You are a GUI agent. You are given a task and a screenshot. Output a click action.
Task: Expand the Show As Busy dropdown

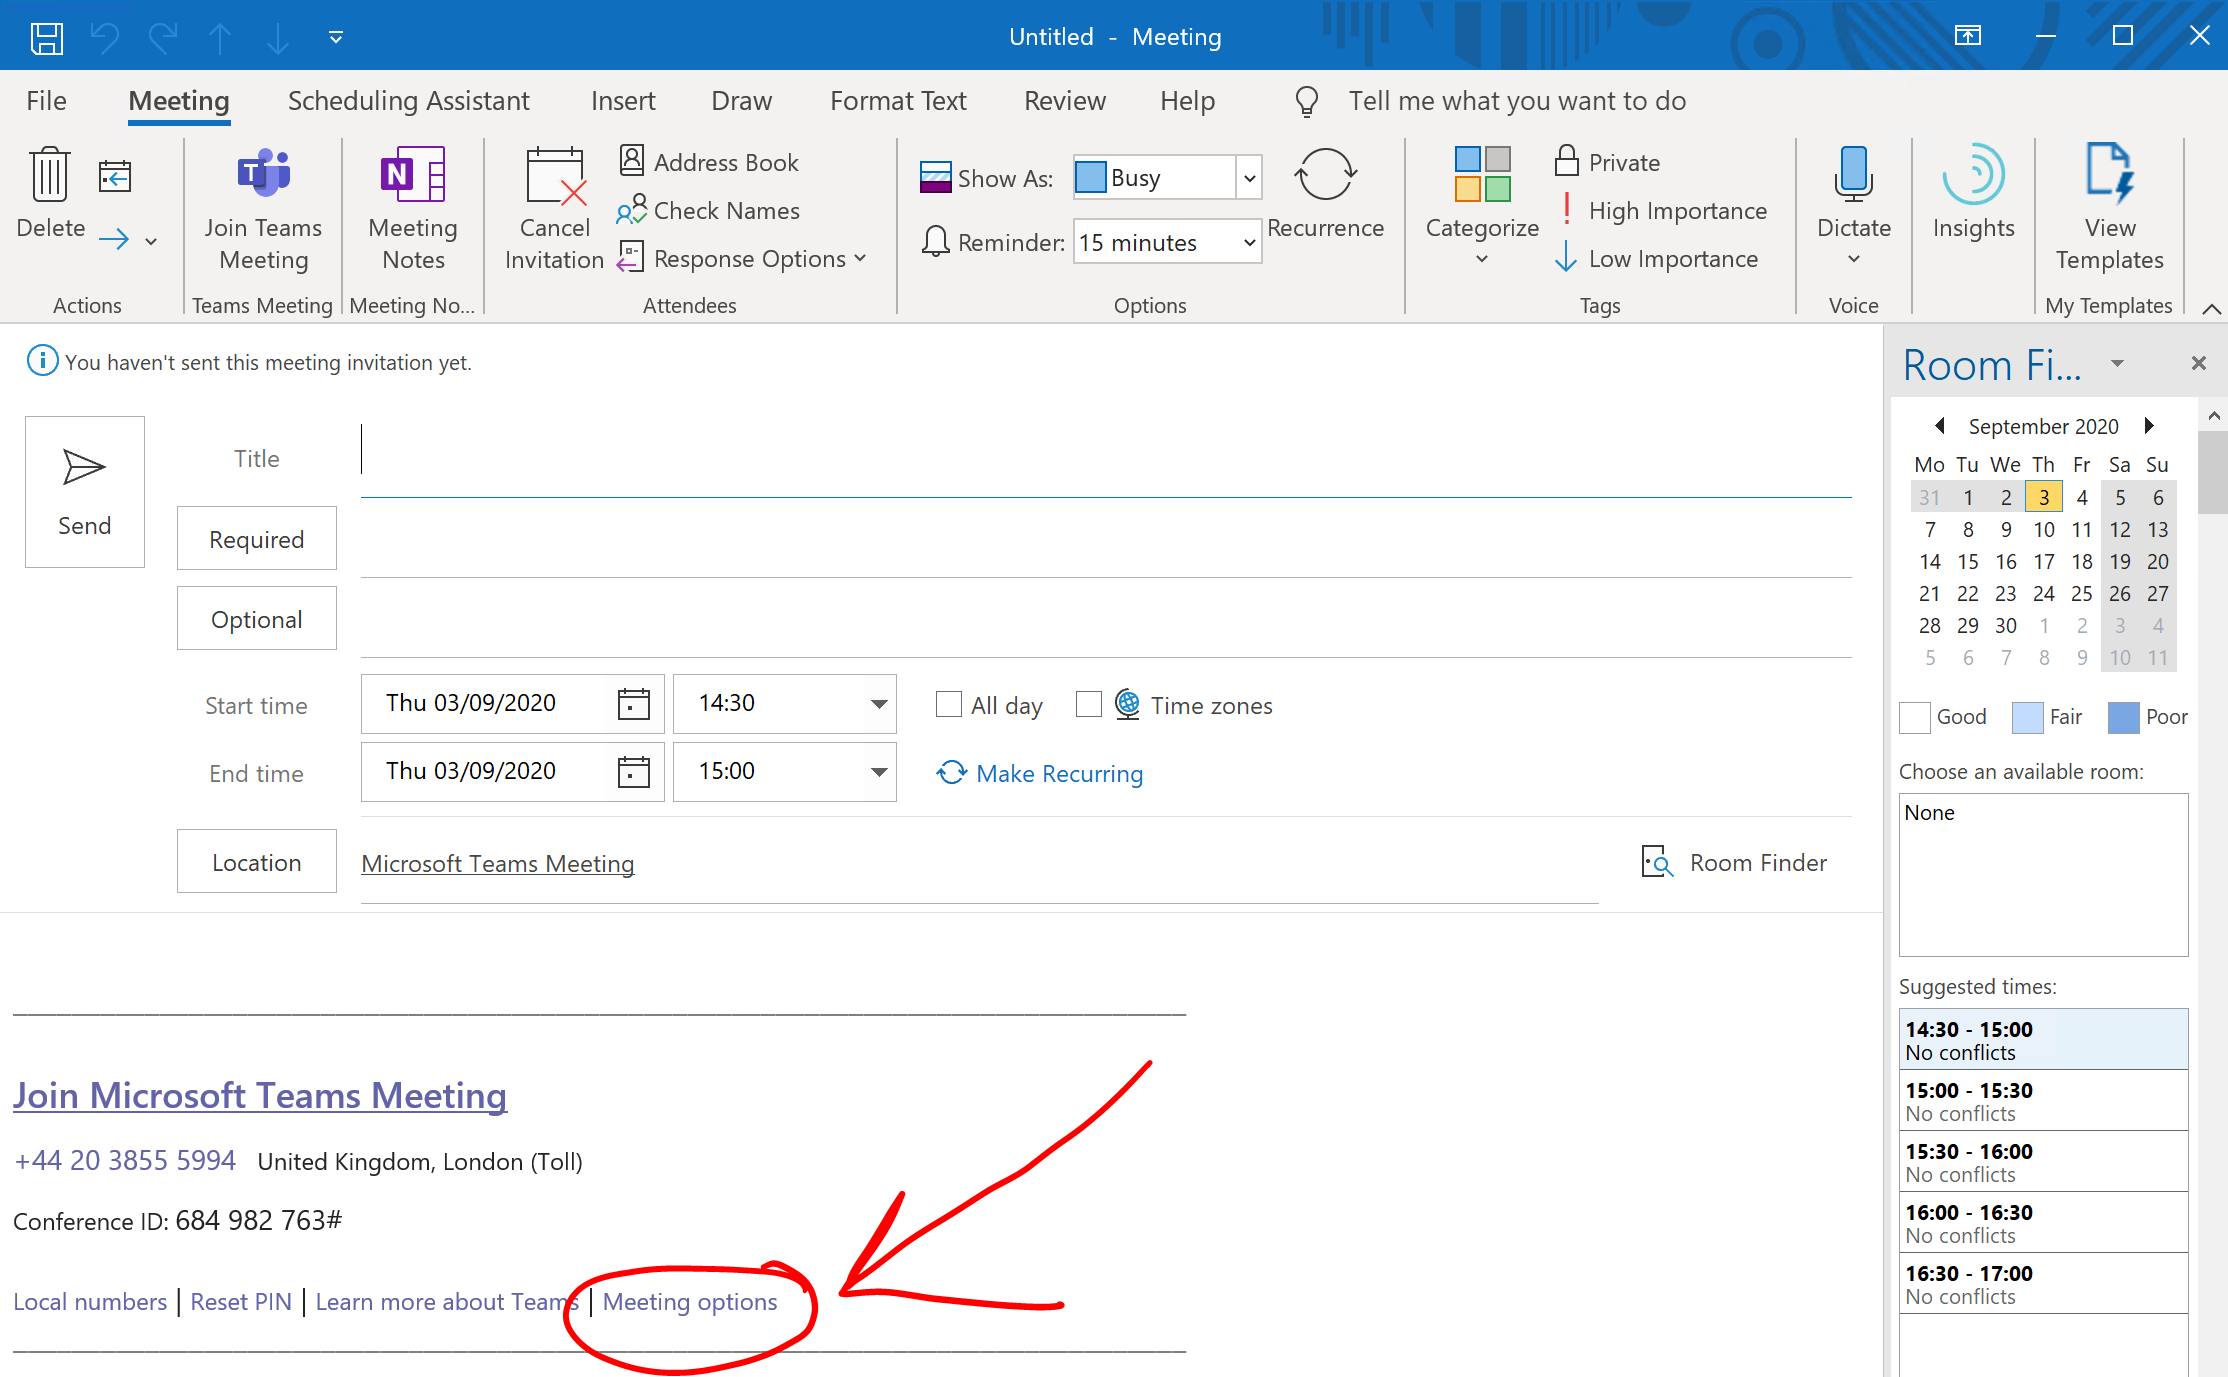1249,178
